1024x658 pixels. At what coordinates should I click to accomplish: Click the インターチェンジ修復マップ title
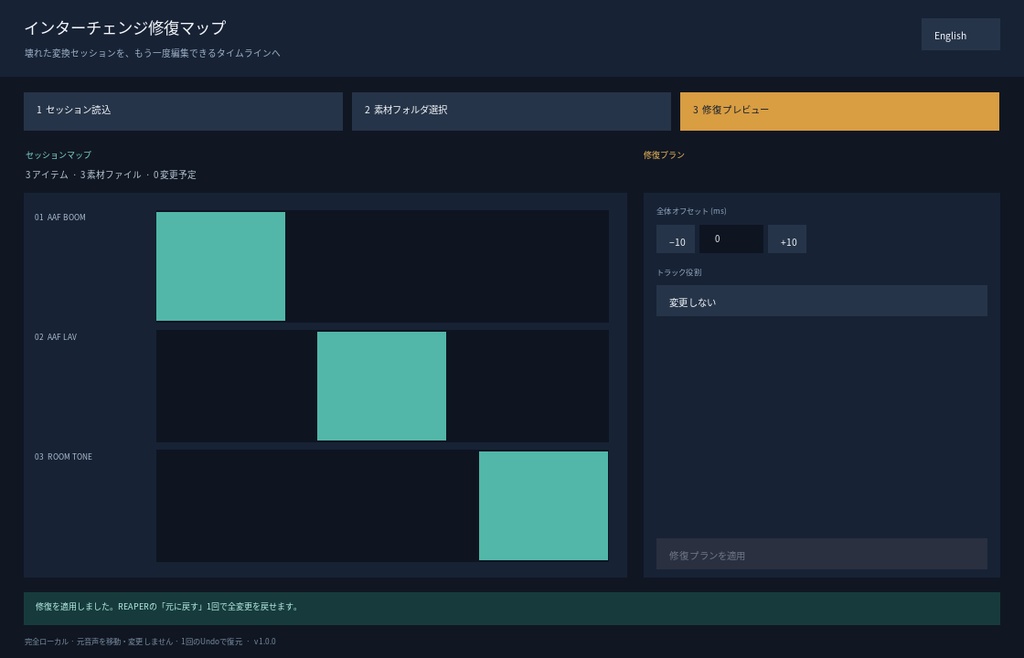(x=125, y=27)
